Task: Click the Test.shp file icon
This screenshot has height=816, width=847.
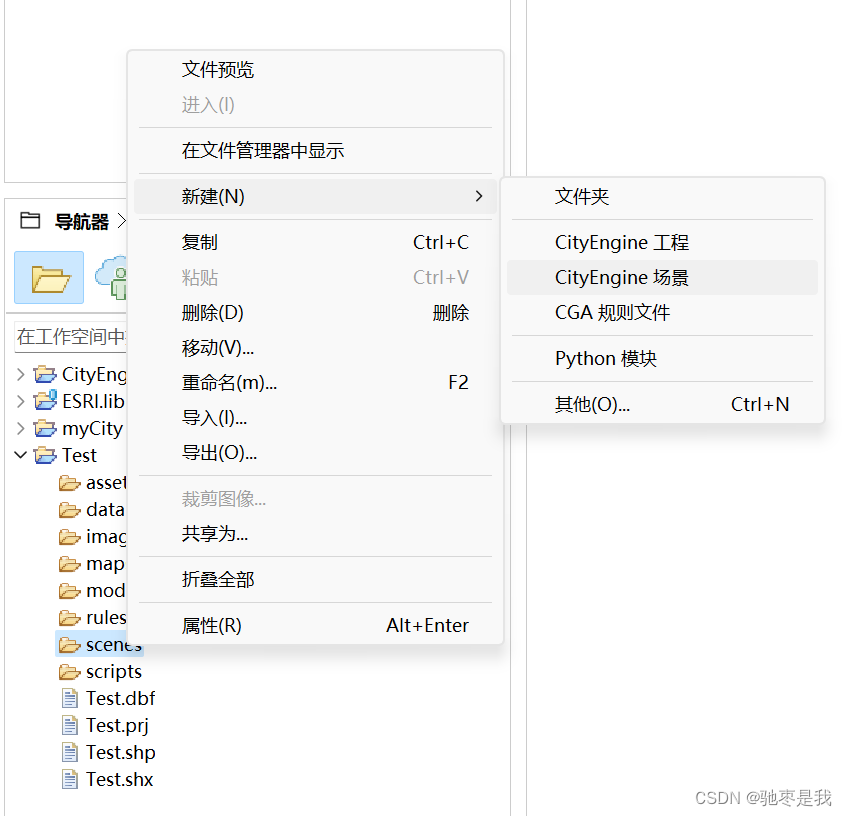Action: 70,752
